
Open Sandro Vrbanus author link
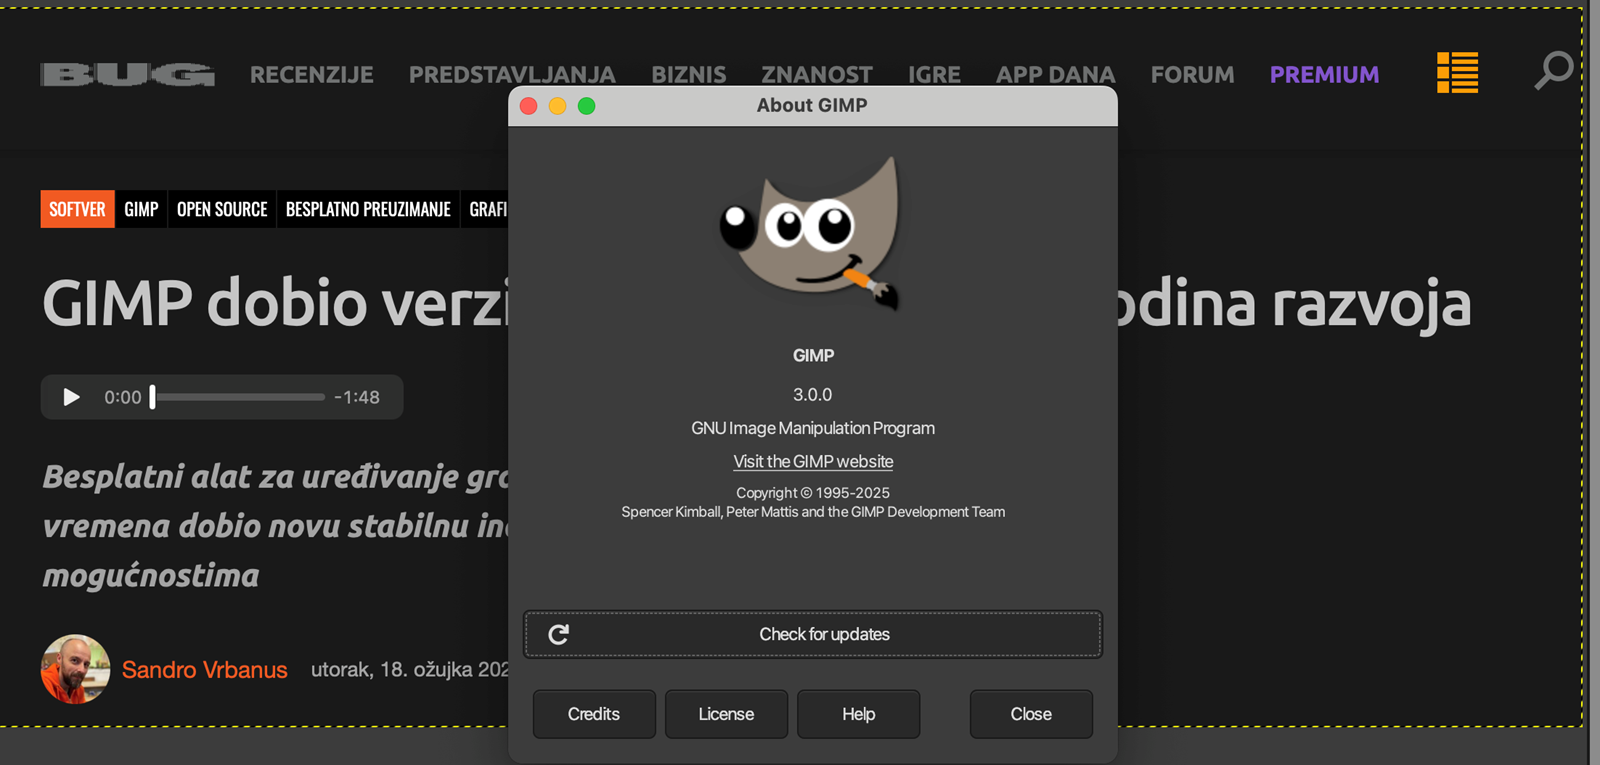[x=204, y=670]
